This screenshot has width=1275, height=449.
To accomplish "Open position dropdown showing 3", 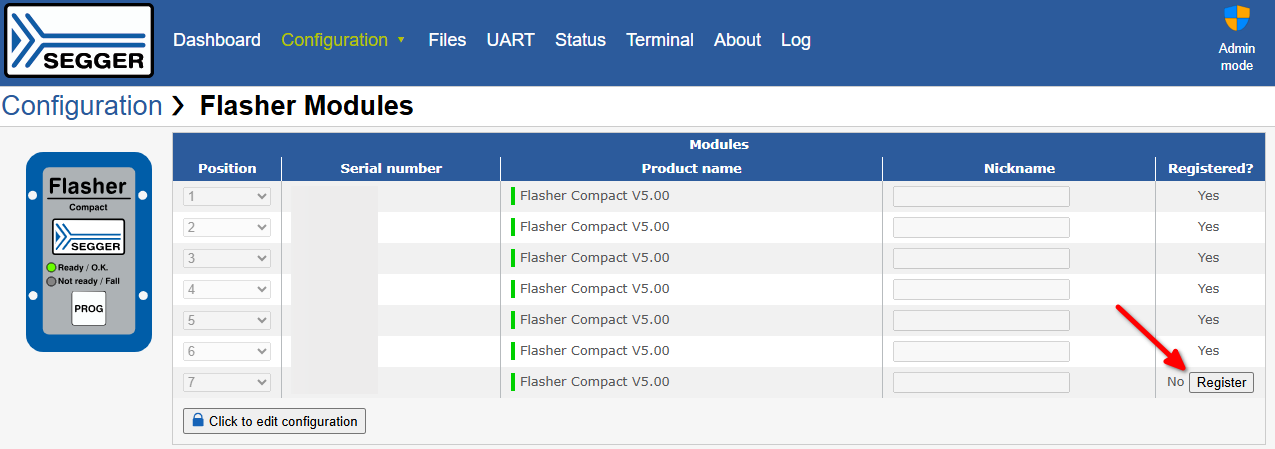I will (x=227, y=258).
